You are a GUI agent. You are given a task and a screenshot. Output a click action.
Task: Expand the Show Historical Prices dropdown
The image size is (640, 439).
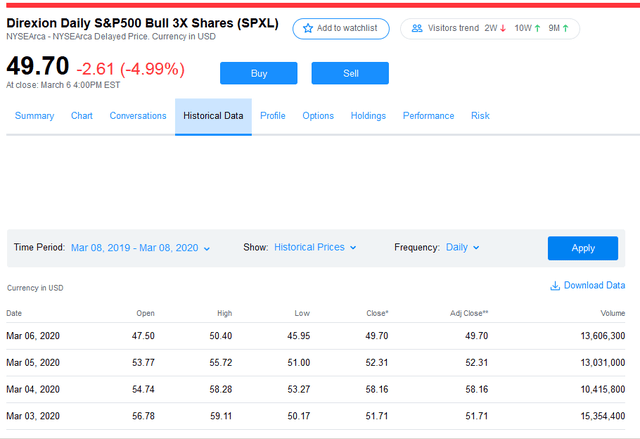pyautogui.click(x=315, y=248)
